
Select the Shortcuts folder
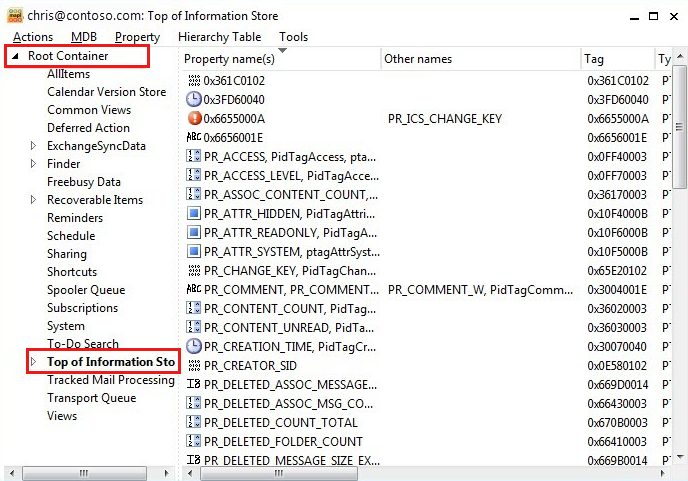(x=72, y=272)
